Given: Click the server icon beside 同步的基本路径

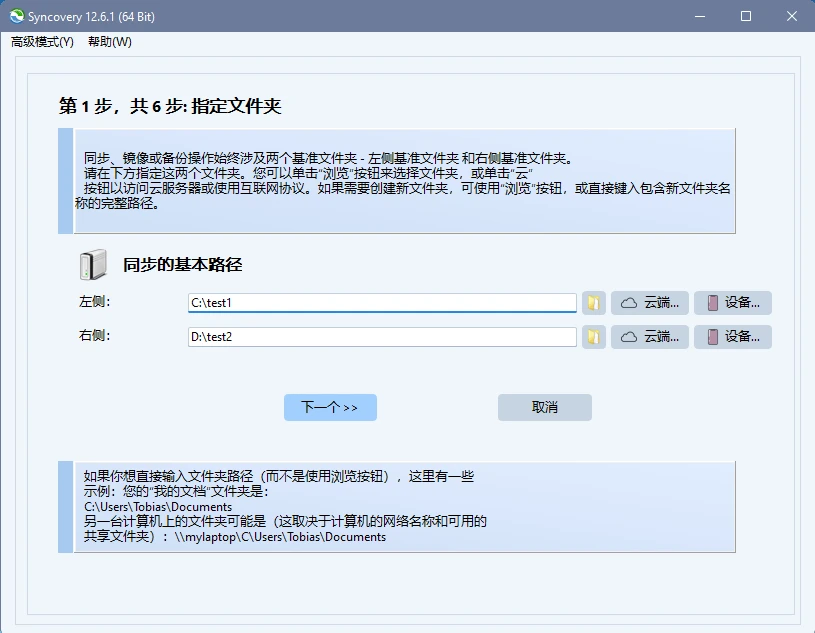Looking at the screenshot, I should (93, 264).
